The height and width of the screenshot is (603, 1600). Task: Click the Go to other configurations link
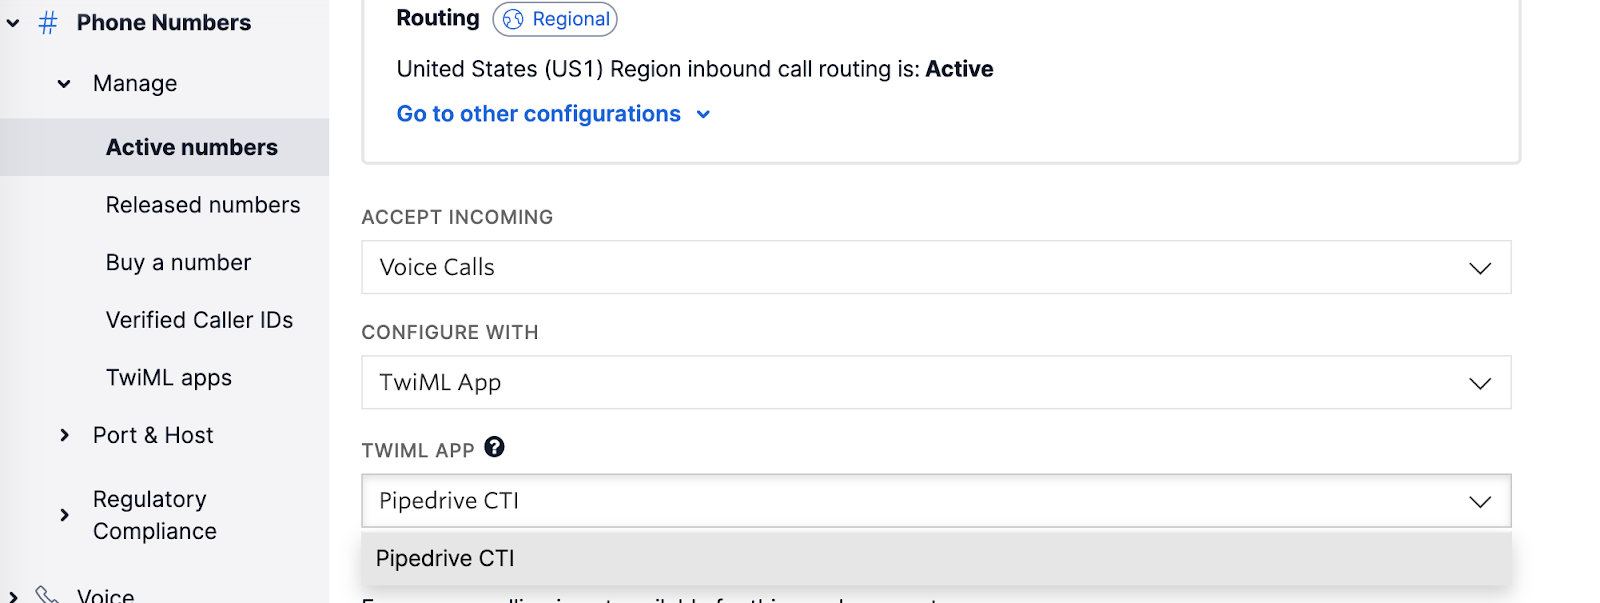538,114
